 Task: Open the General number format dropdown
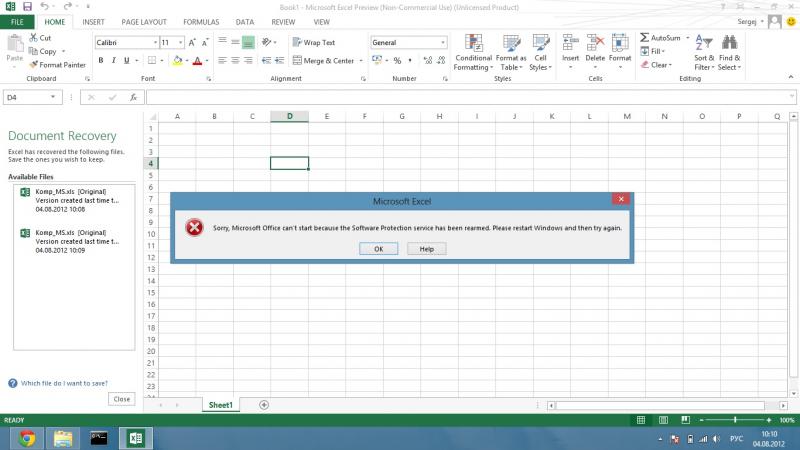click(443, 42)
